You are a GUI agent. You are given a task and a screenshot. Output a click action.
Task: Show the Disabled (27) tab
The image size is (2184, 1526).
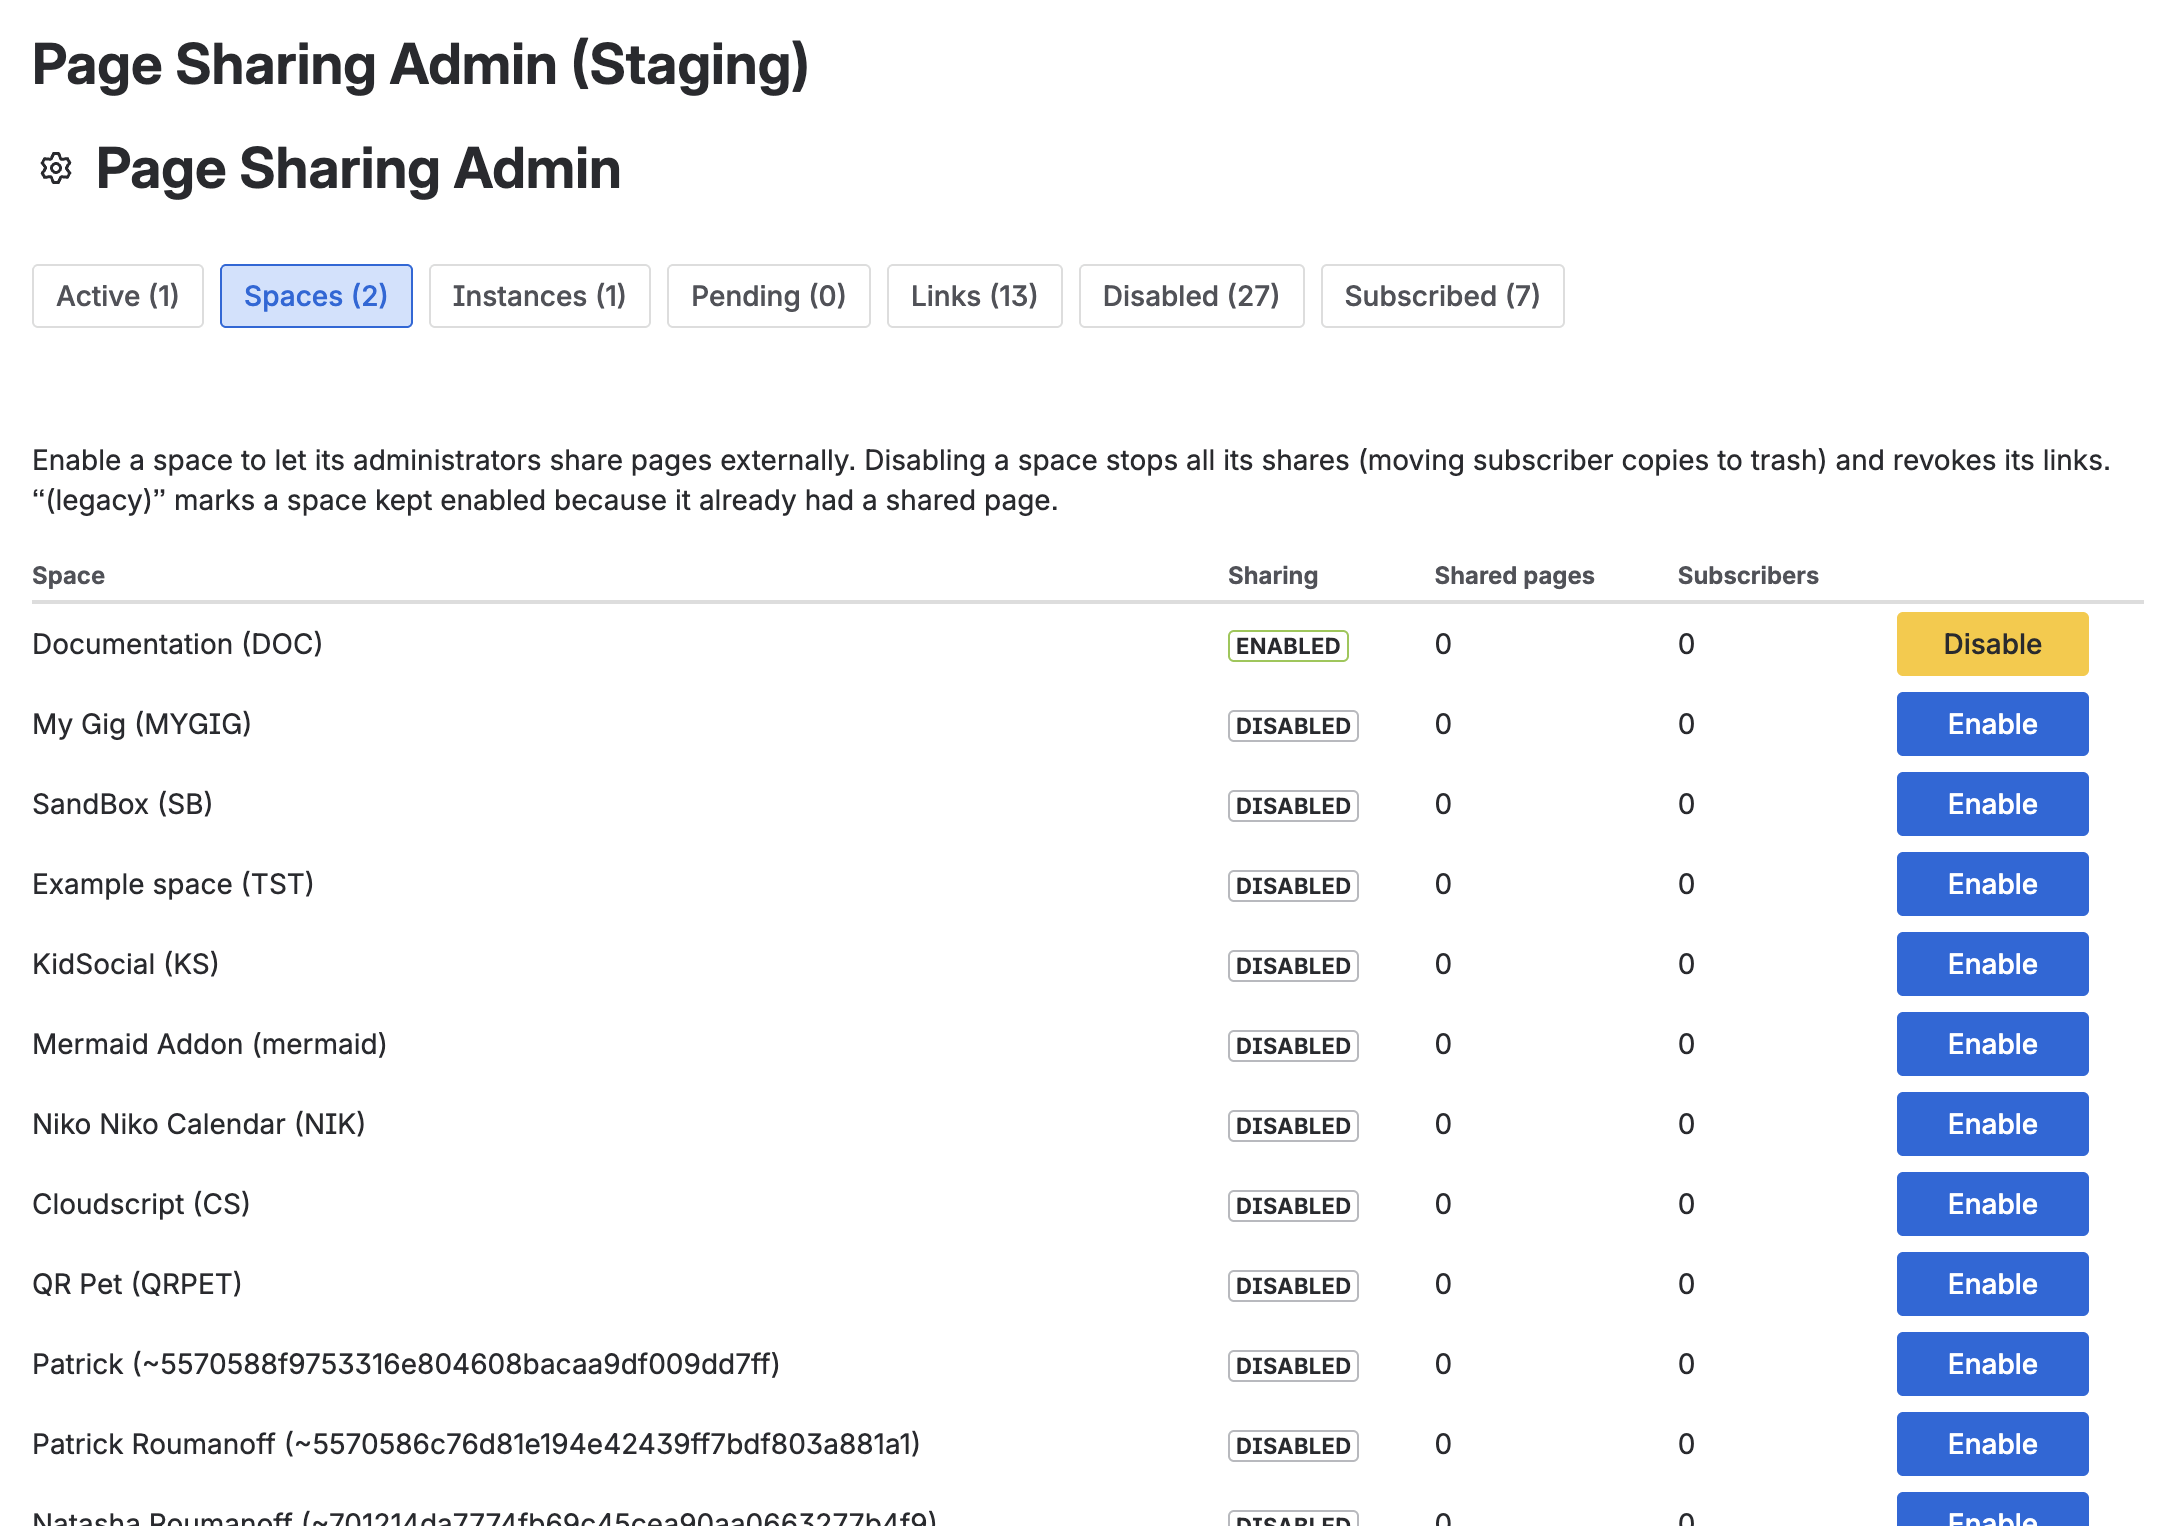[x=1192, y=296]
